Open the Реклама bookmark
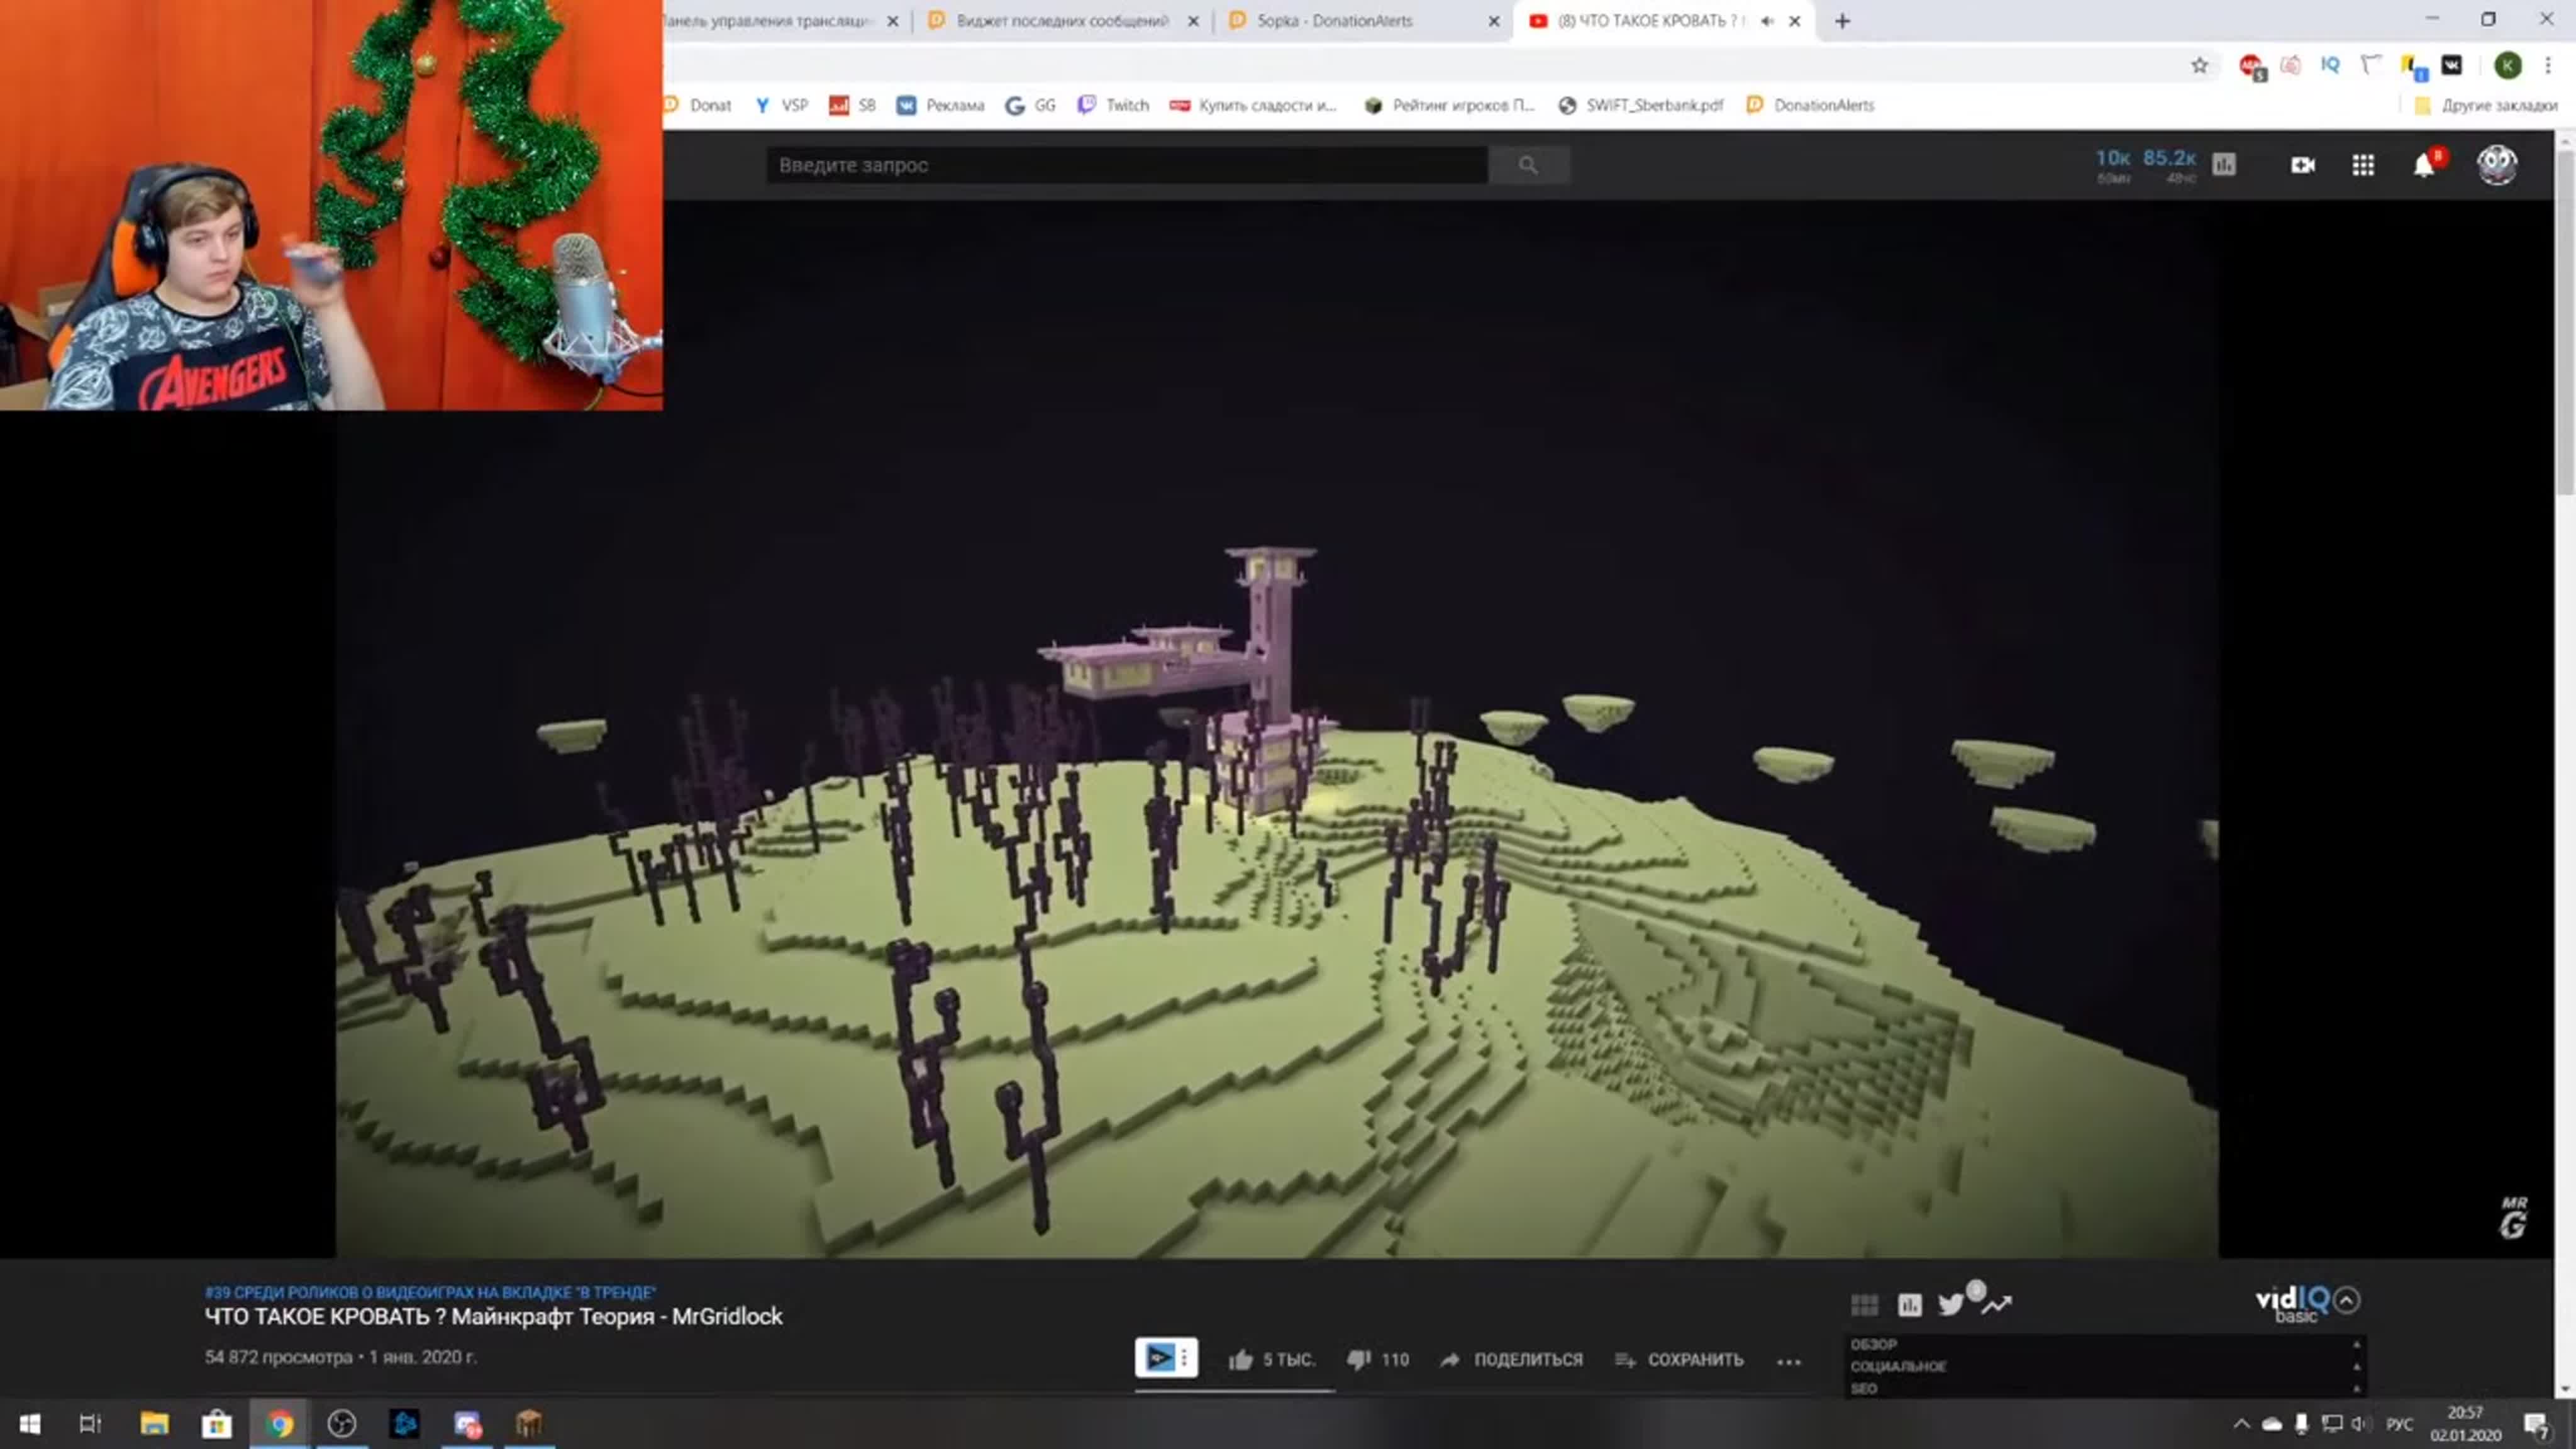This screenshot has height=1449, width=2576. pos(940,105)
